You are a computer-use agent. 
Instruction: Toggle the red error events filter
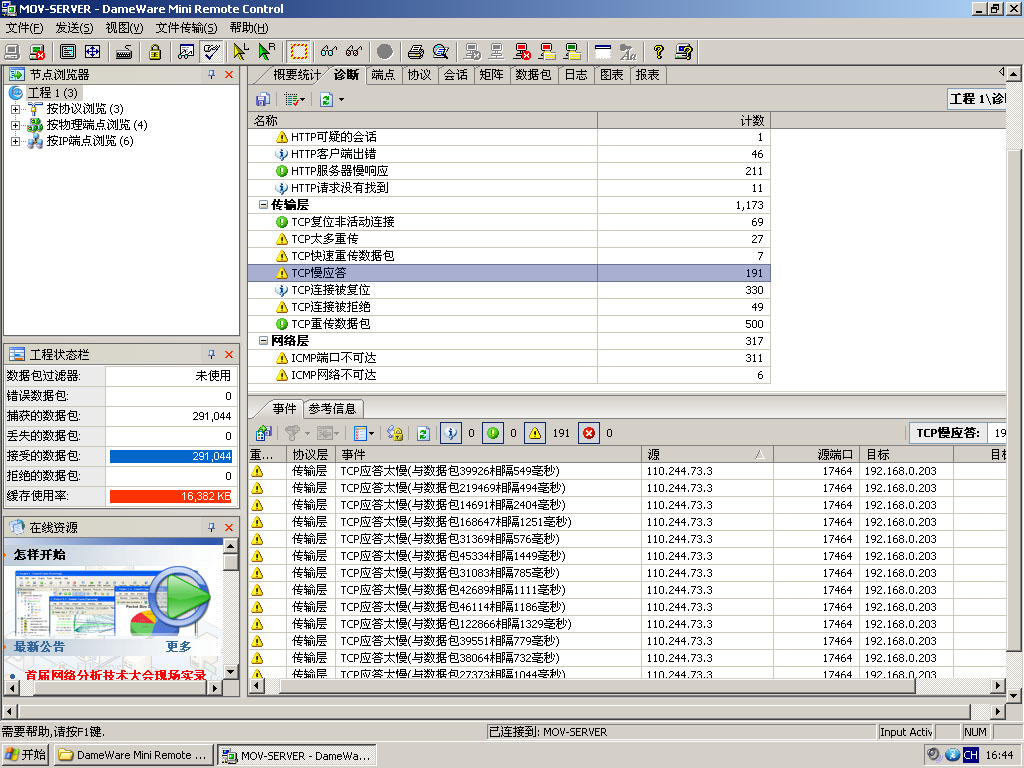click(x=588, y=433)
